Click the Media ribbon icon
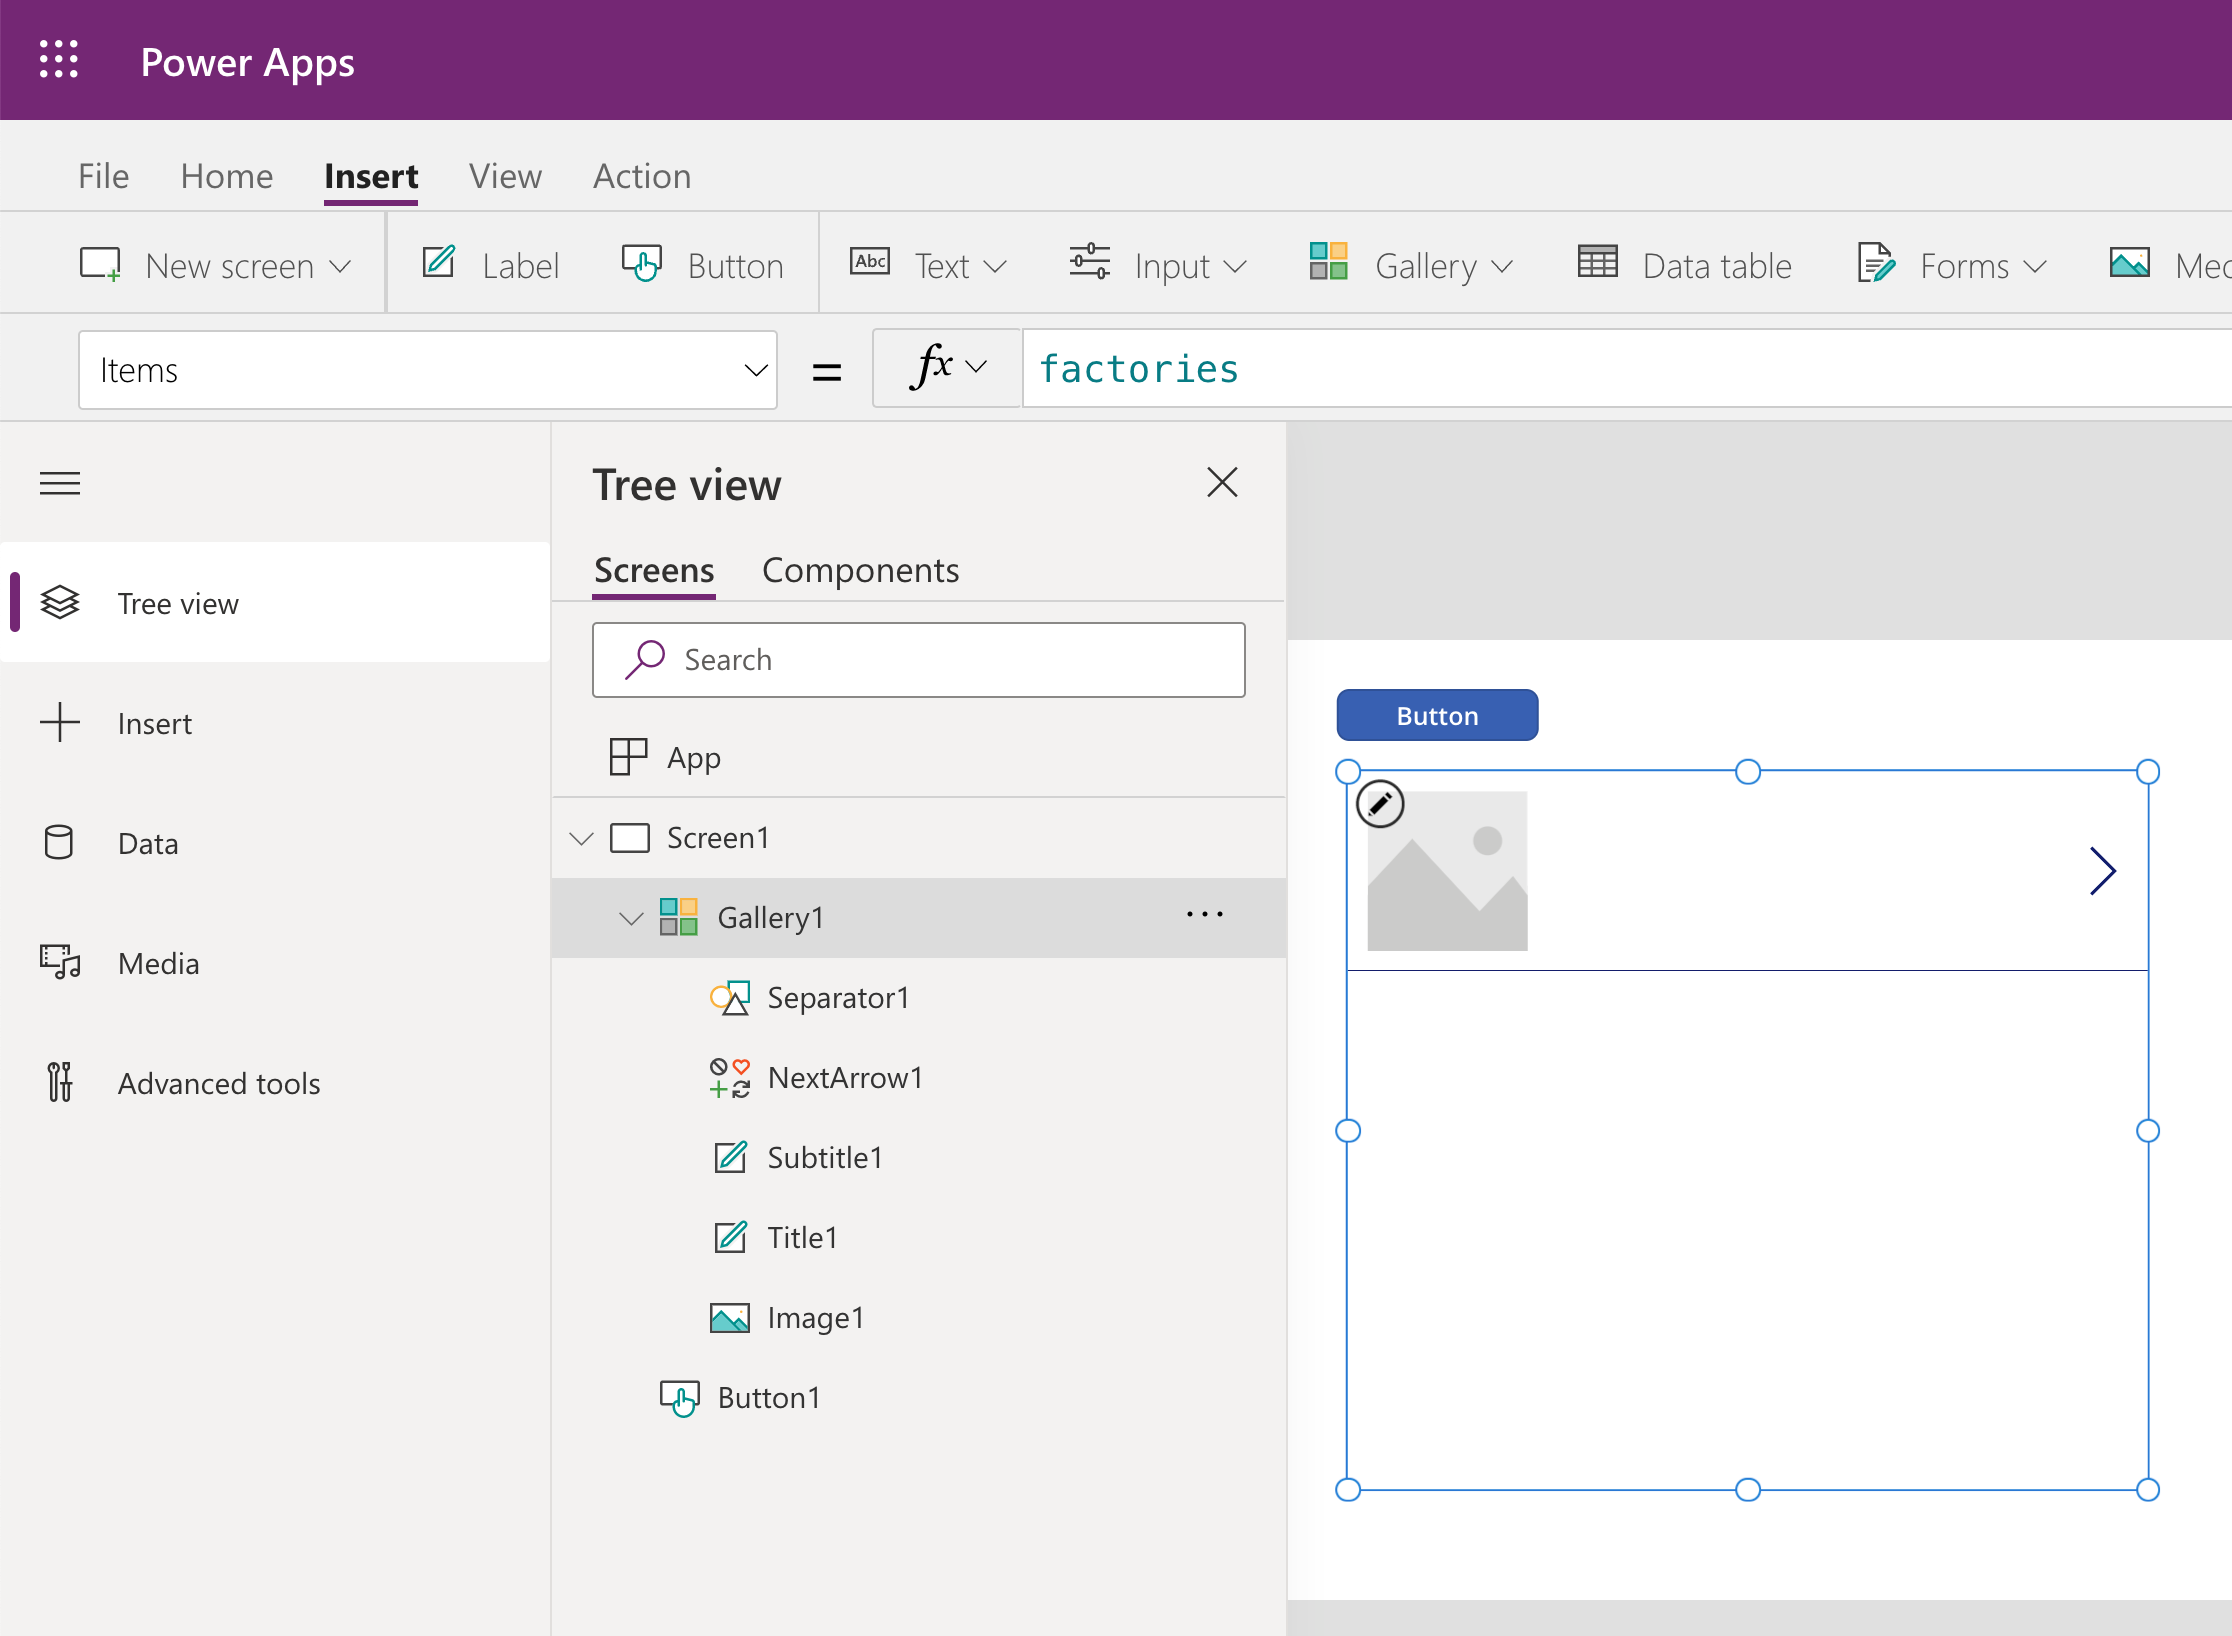This screenshot has height=1636, width=2232. point(2130,263)
